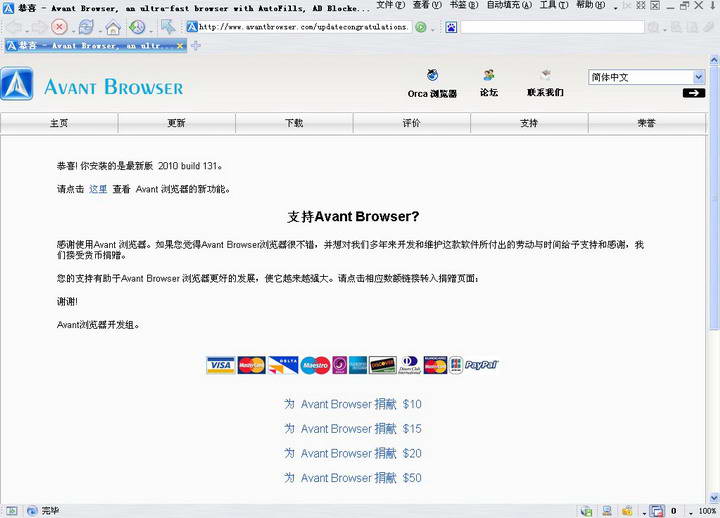Expand the Refresh button dropdown arrow
720x518 pixels.
100,31
